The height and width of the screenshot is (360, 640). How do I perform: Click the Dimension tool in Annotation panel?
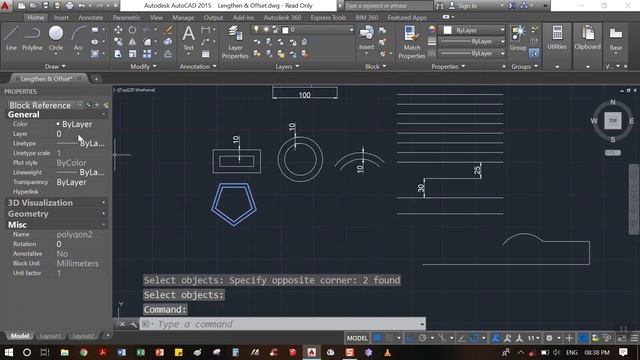tap(205, 30)
